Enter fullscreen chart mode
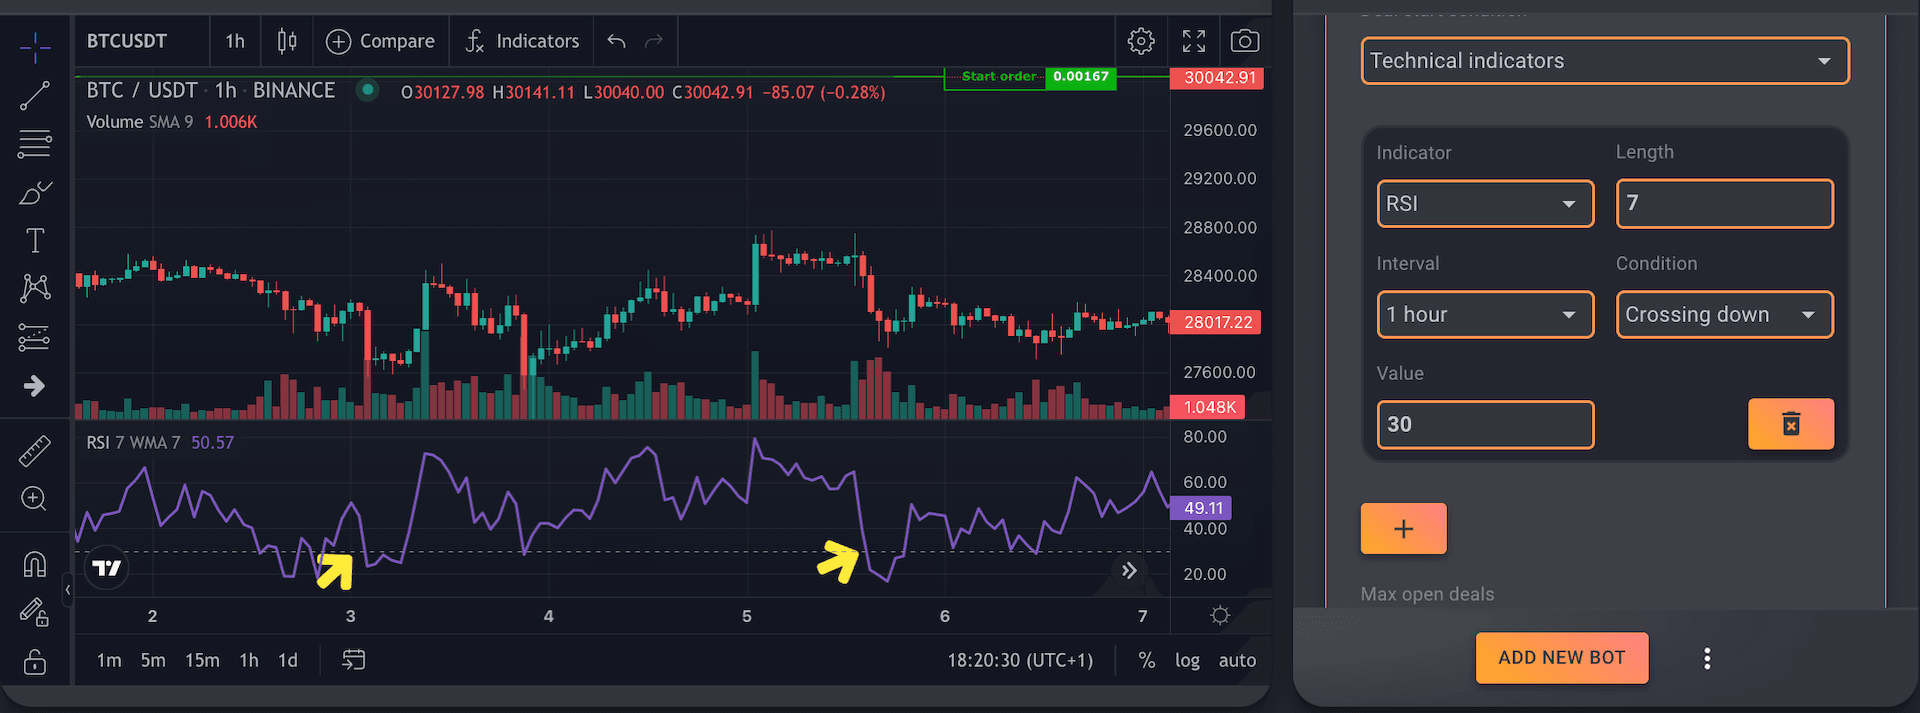This screenshot has height=713, width=1920. [x=1194, y=41]
